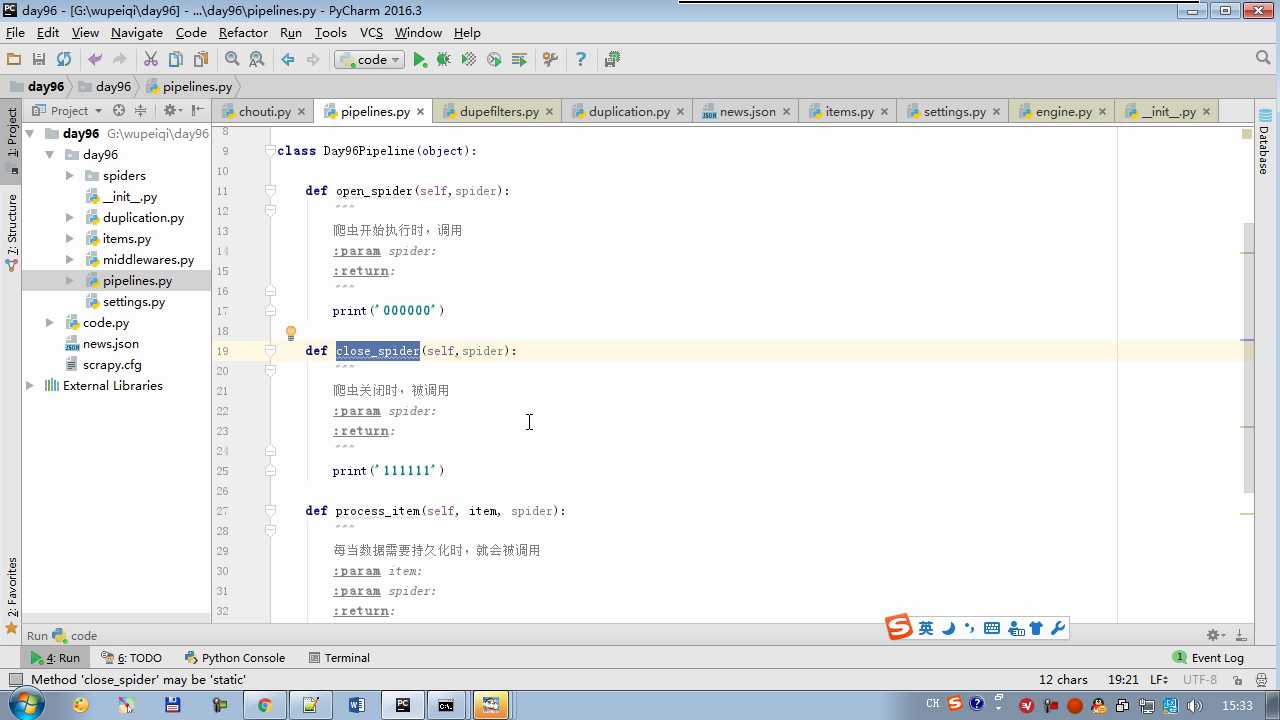Switch to the chouti.py tab
This screenshot has width=1280, height=720.
pyautogui.click(x=265, y=111)
